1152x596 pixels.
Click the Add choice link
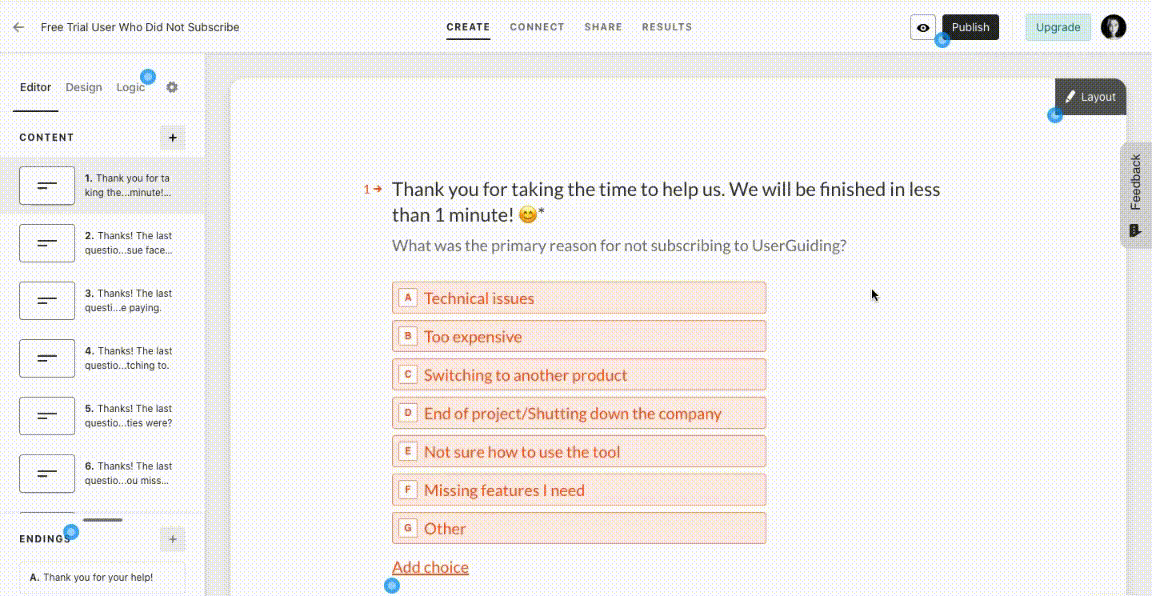[x=430, y=567]
